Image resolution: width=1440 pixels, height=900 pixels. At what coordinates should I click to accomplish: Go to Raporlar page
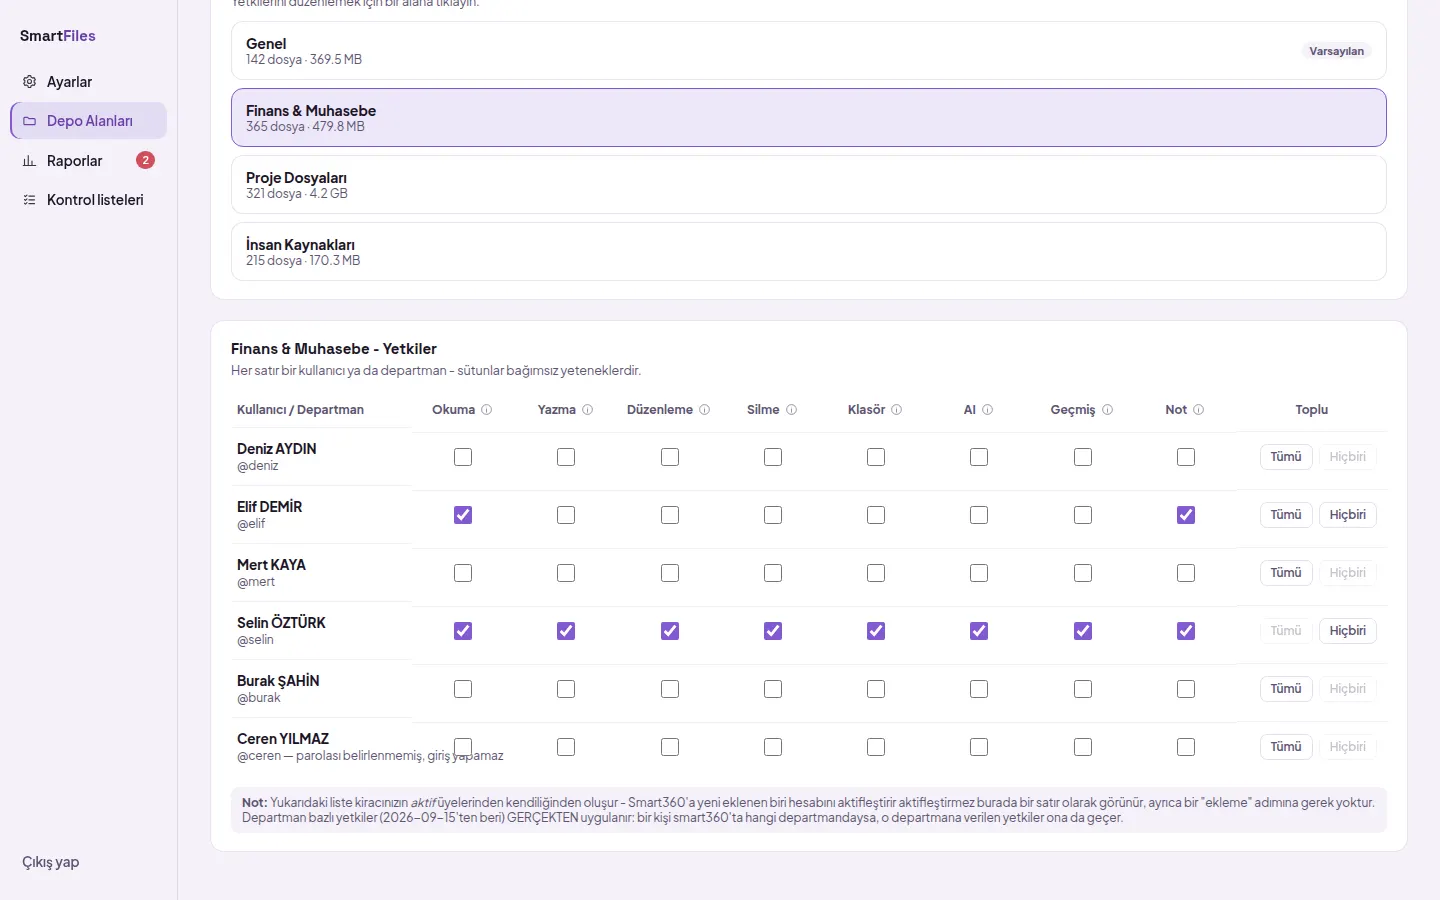[88, 161]
